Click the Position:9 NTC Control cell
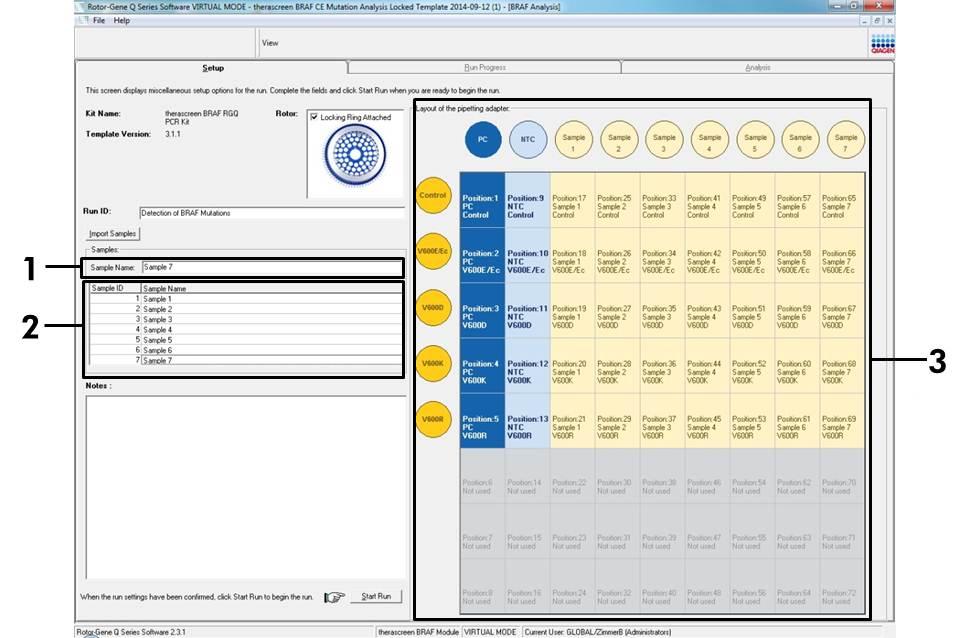 coord(527,200)
